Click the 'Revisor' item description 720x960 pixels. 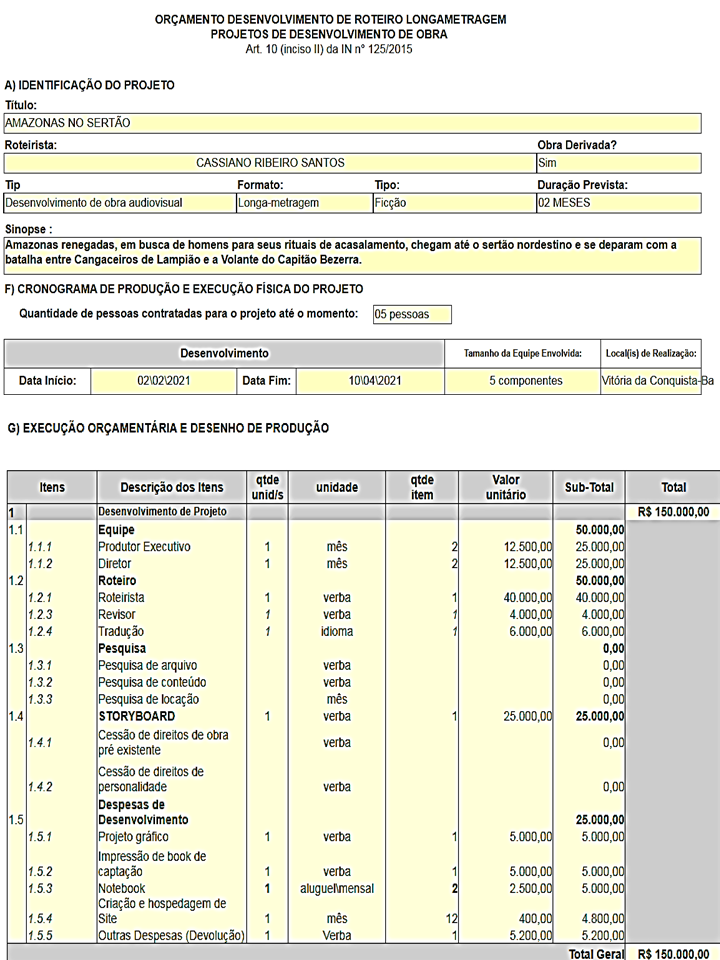click(116, 615)
